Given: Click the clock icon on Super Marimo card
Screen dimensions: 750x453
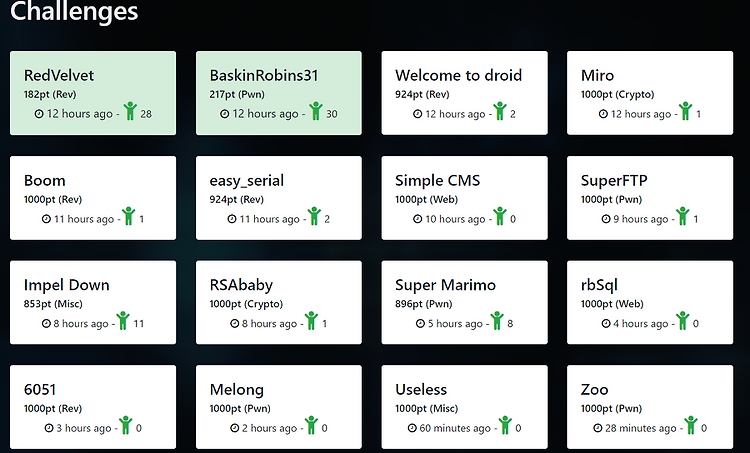Looking at the screenshot, I should 420,324.
